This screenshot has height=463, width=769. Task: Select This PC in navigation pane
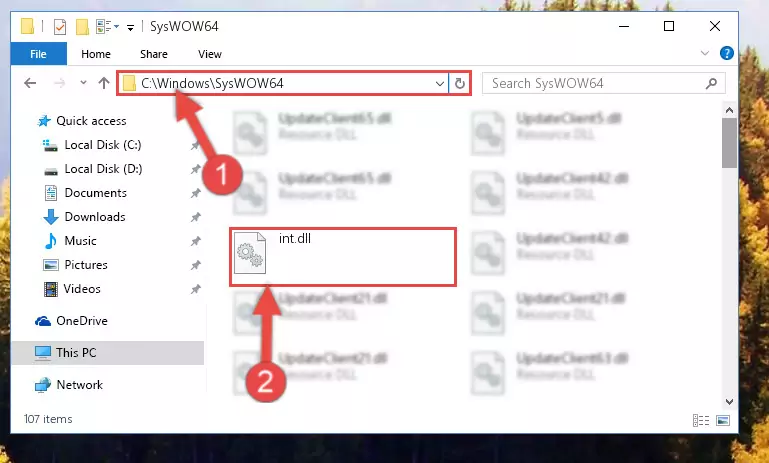coord(107,353)
